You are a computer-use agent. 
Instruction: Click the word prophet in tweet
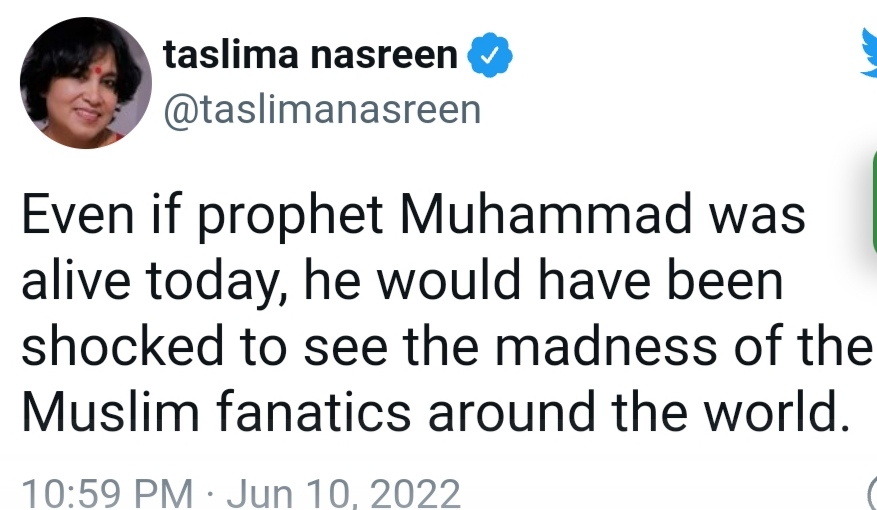coord(290,217)
